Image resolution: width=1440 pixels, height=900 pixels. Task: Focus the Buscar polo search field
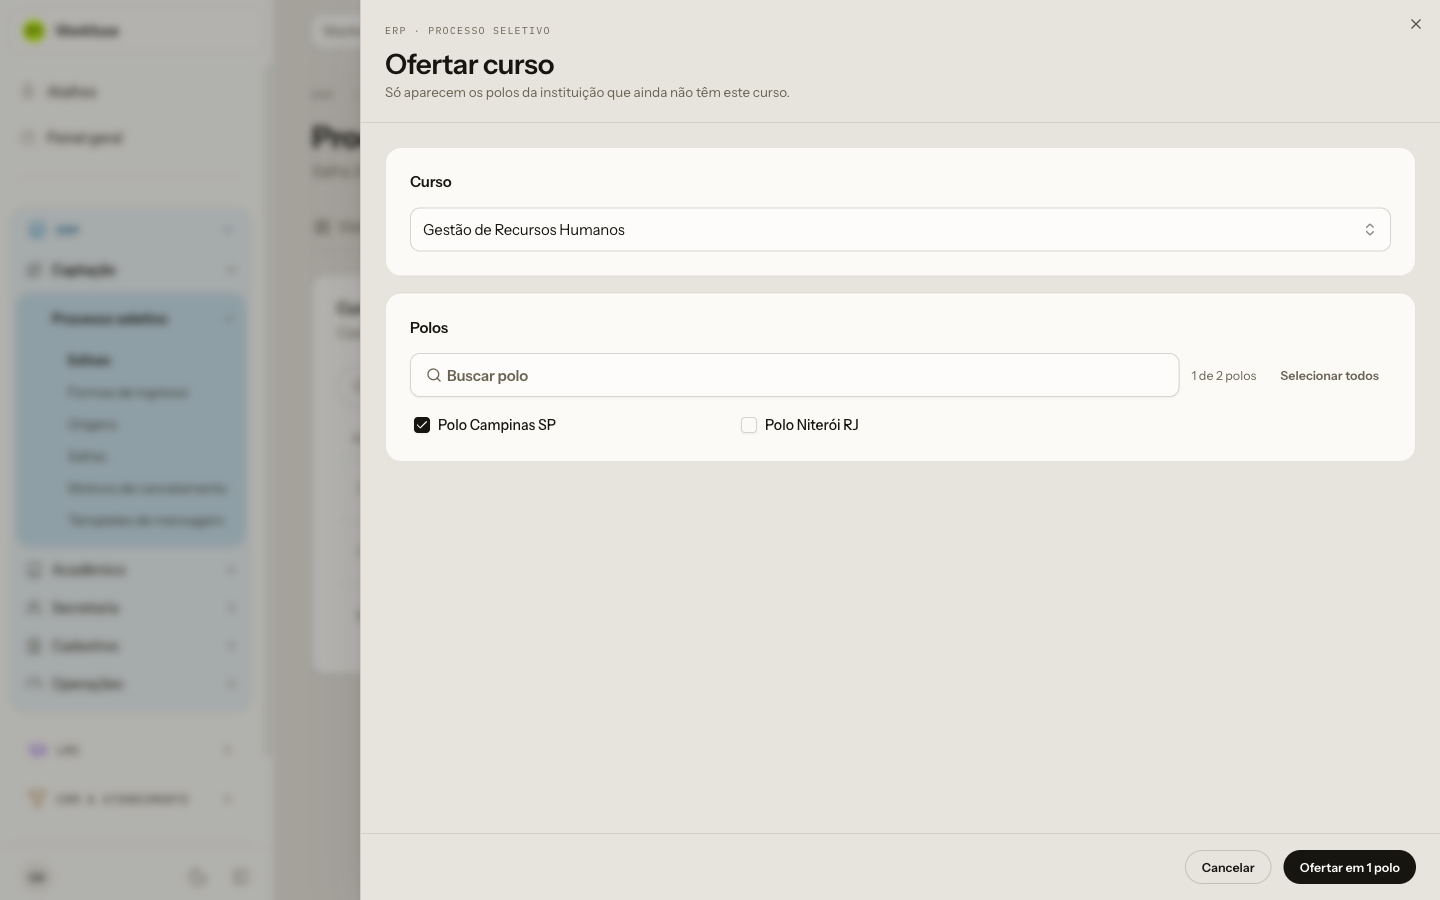pos(794,375)
